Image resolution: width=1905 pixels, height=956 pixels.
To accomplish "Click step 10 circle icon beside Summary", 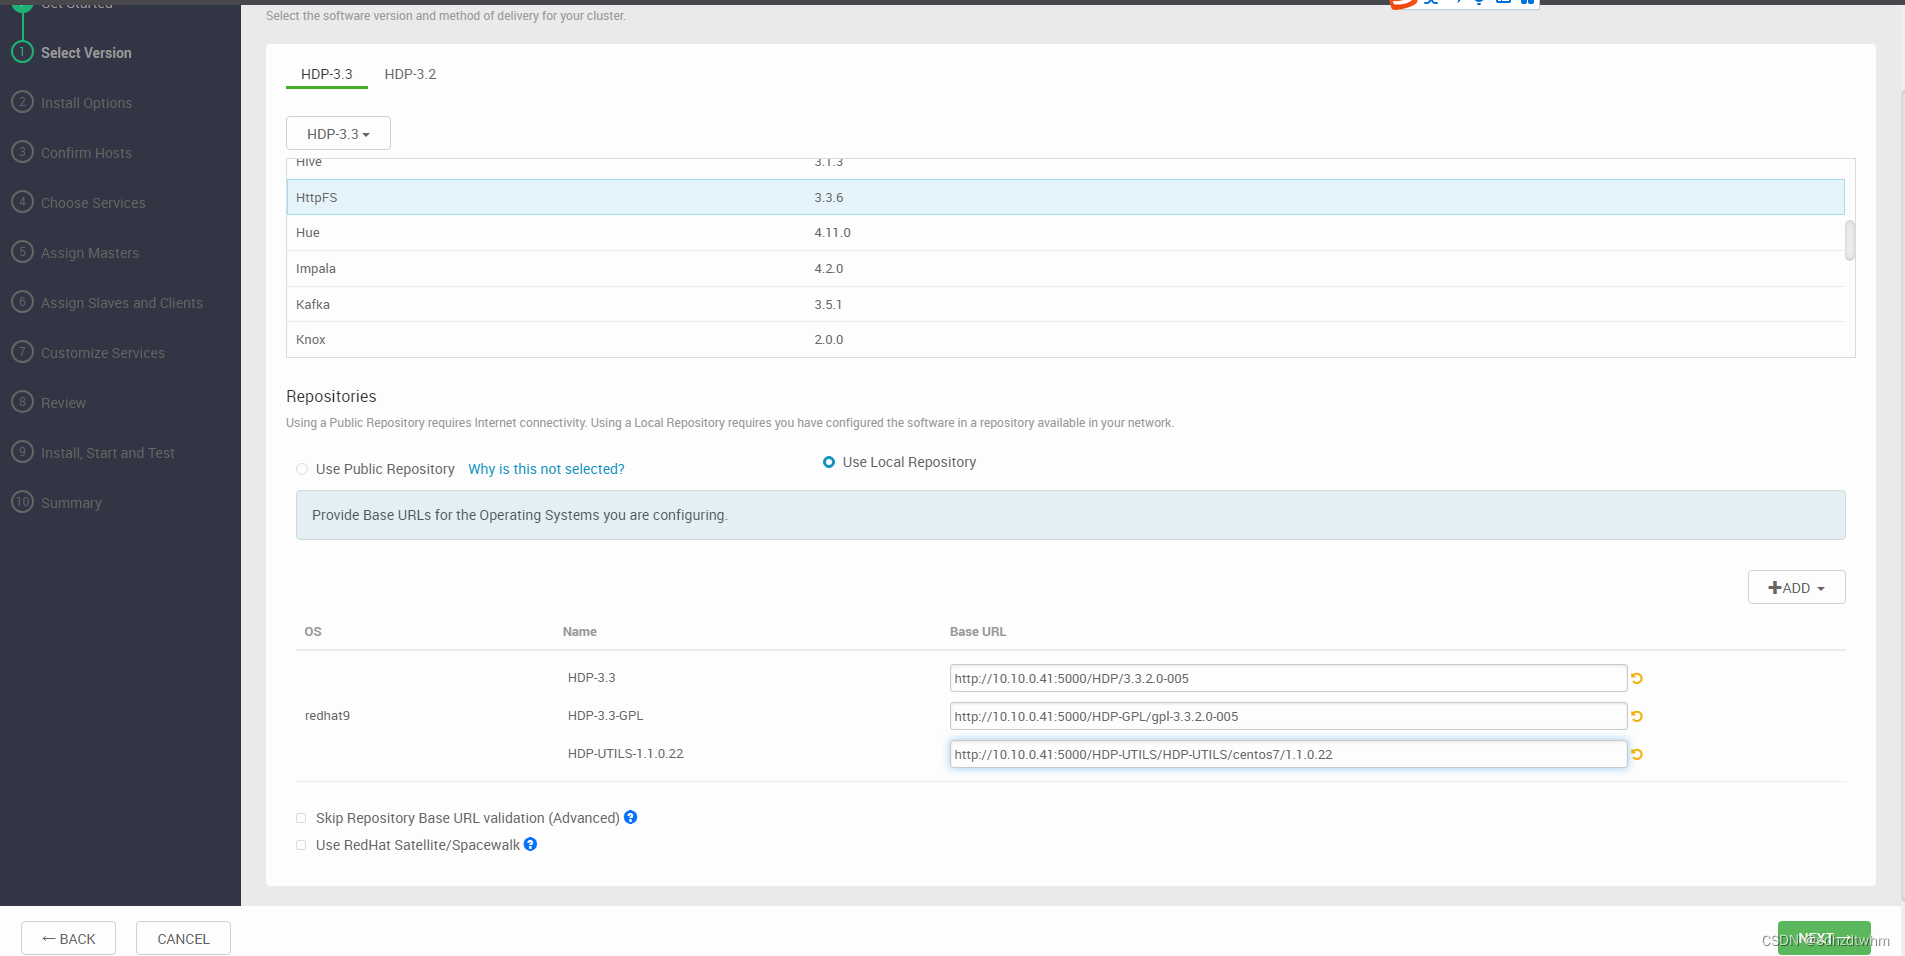I will coord(22,502).
